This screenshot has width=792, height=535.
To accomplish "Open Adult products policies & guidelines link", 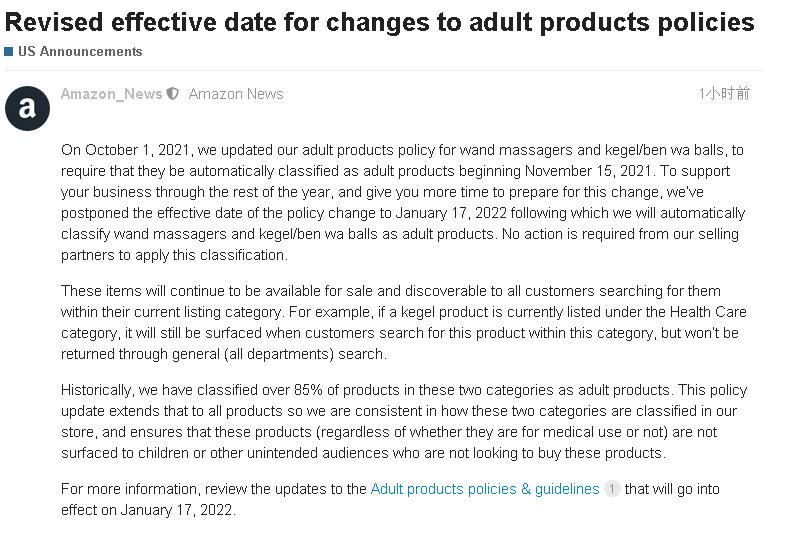I will (x=485, y=489).
